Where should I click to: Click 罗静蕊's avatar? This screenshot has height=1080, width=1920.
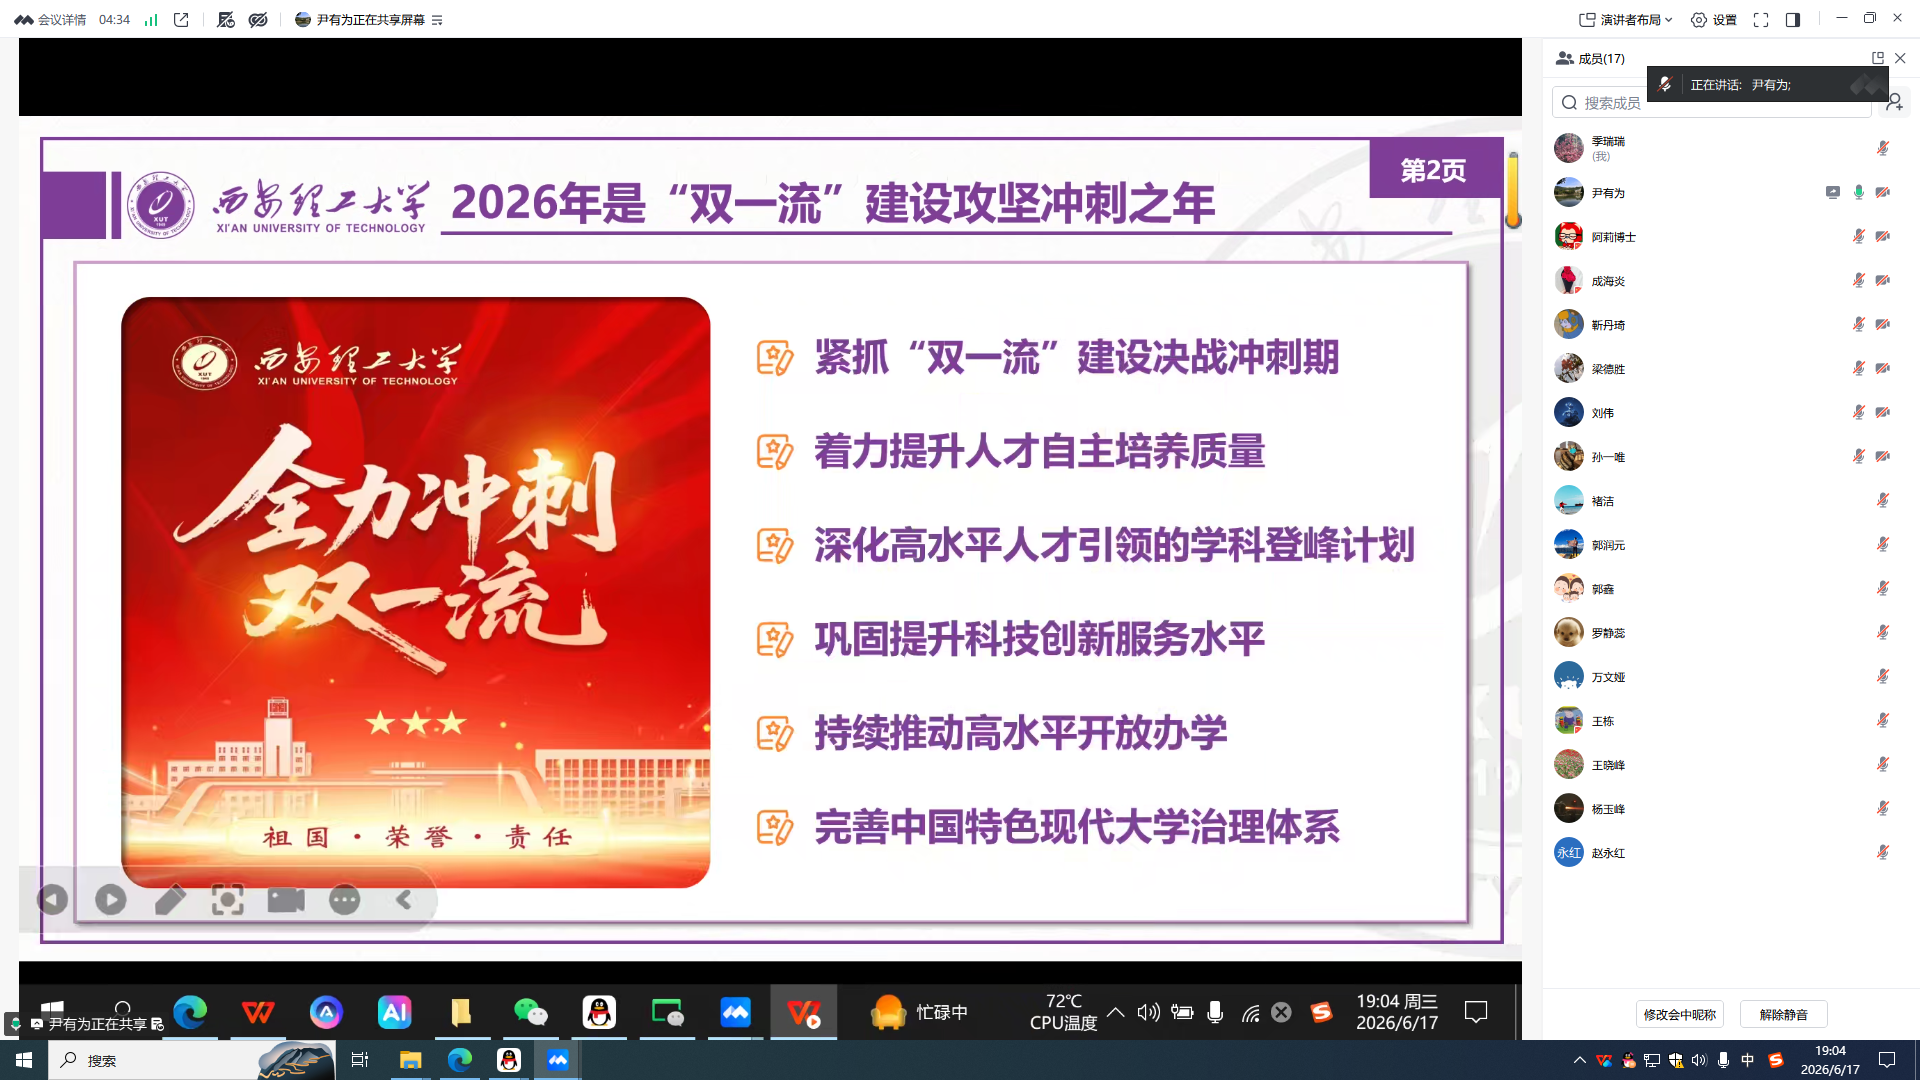(x=1569, y=632)
